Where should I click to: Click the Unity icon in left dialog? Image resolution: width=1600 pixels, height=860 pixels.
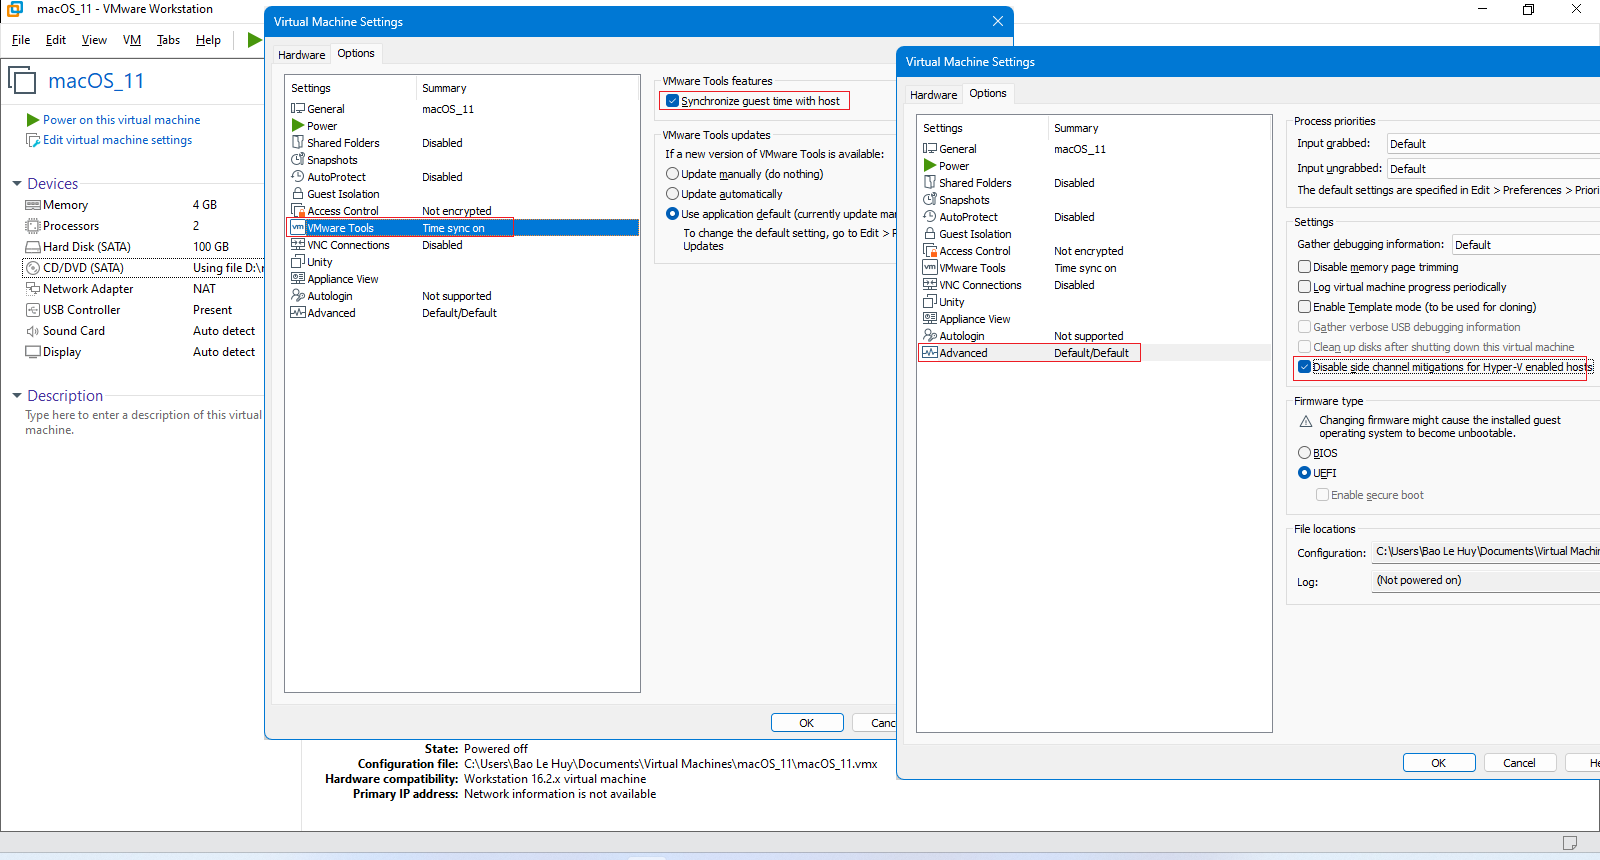[x=298, y=261]
